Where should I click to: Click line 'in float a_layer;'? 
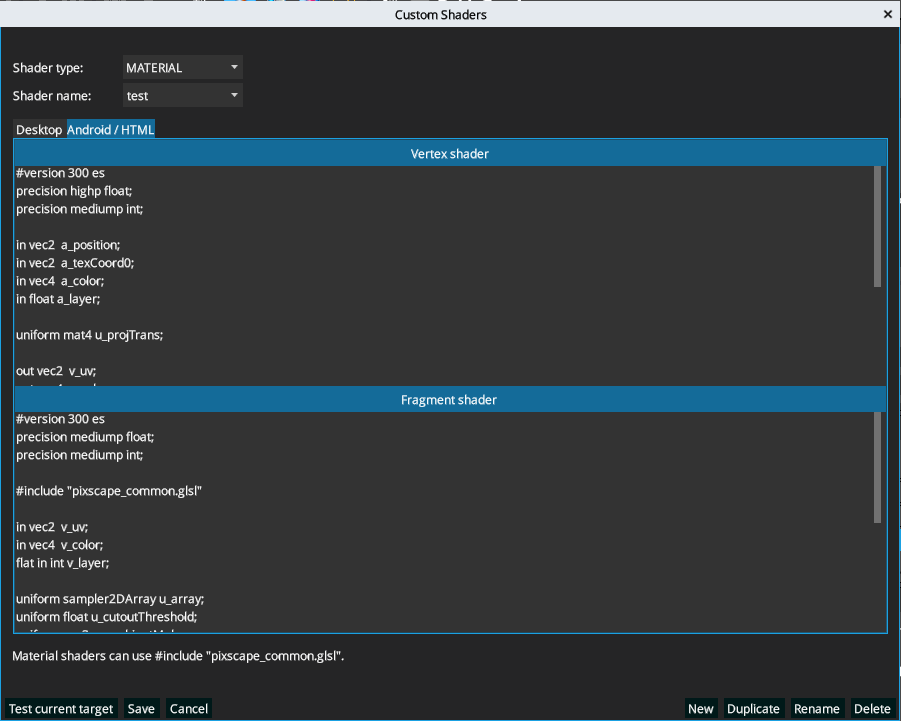click(x=58, y=299)
